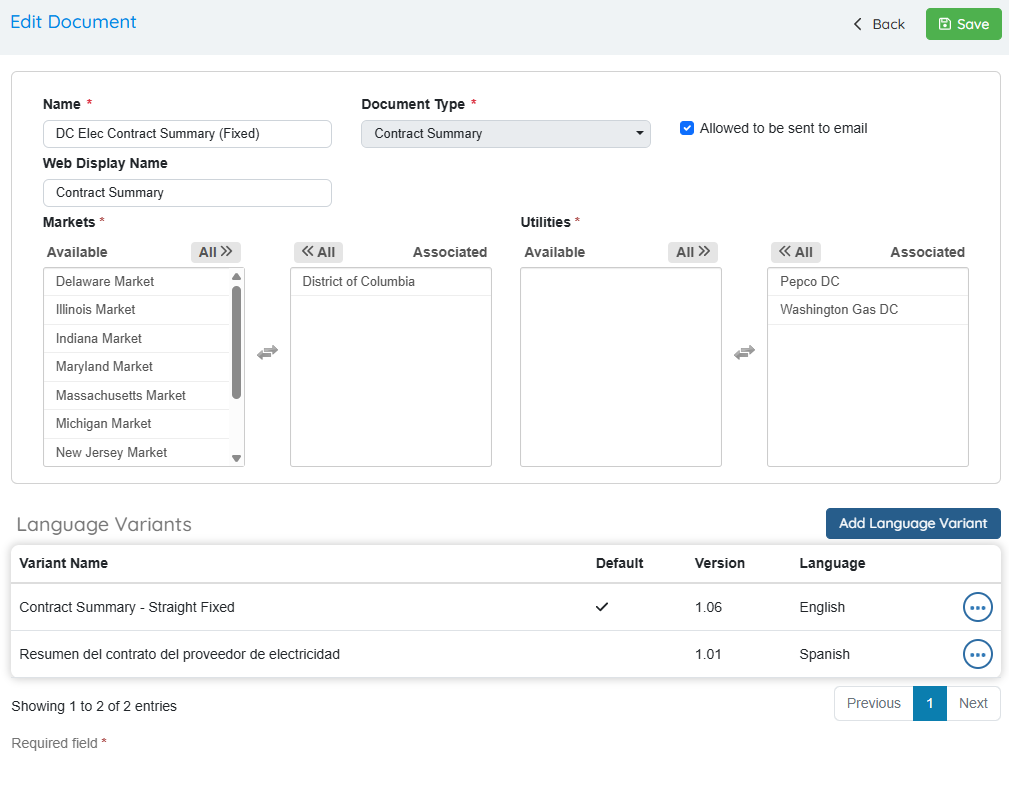Click the Edit Document page title
The height and width of the screenshot is (785, 1009).
pyautogui.click(x=73, y=22)
